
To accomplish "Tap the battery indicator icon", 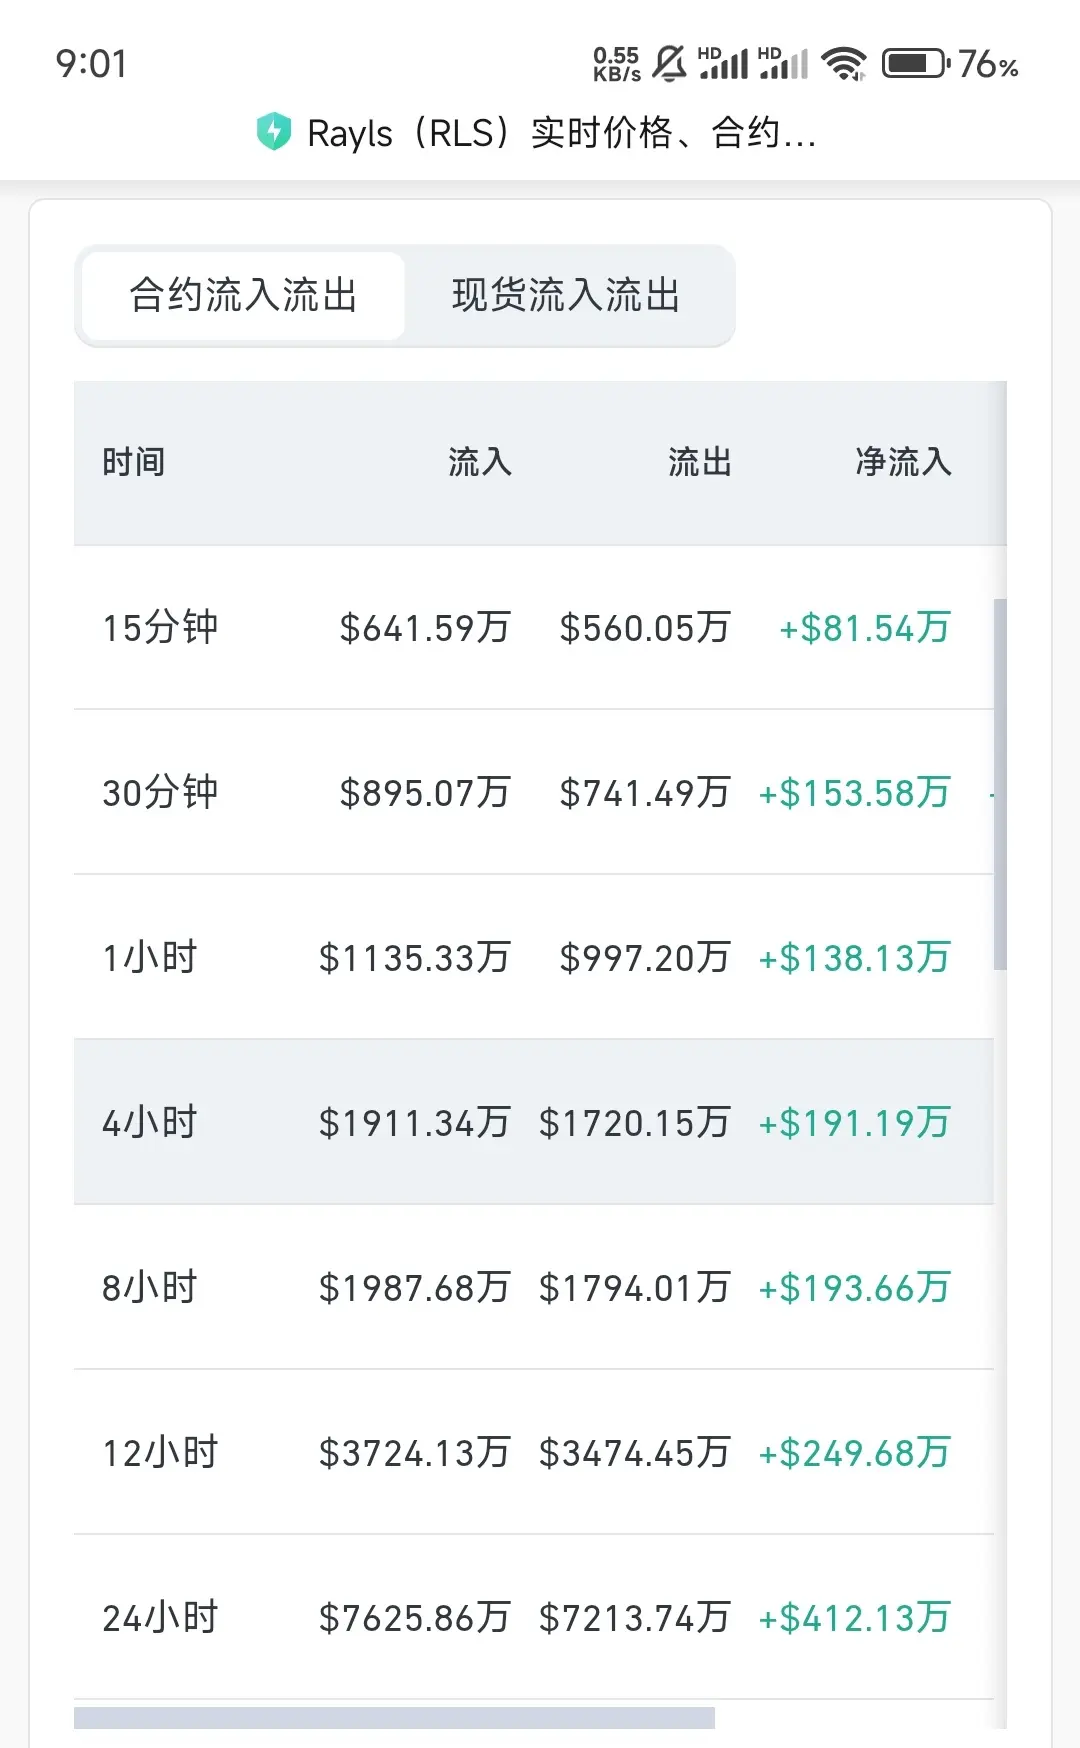I will tap(915, 64).
